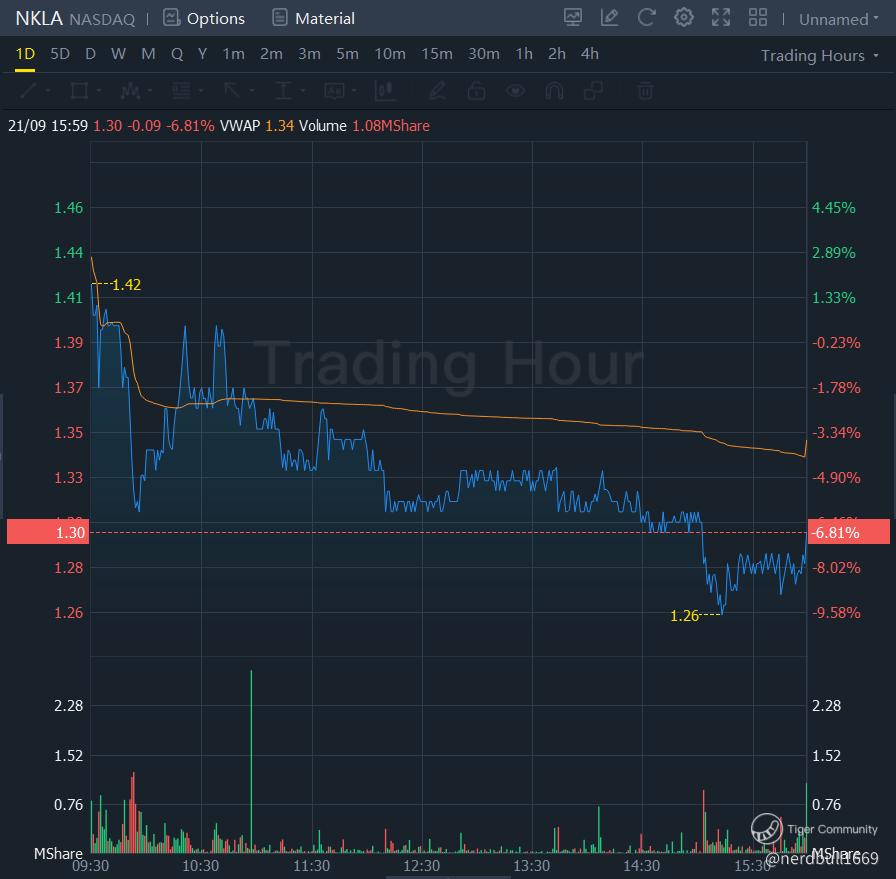The height and width of the screenshot is (879, 896).
Task: Click the 1.26 day low marker
Action: pos(685,616)
